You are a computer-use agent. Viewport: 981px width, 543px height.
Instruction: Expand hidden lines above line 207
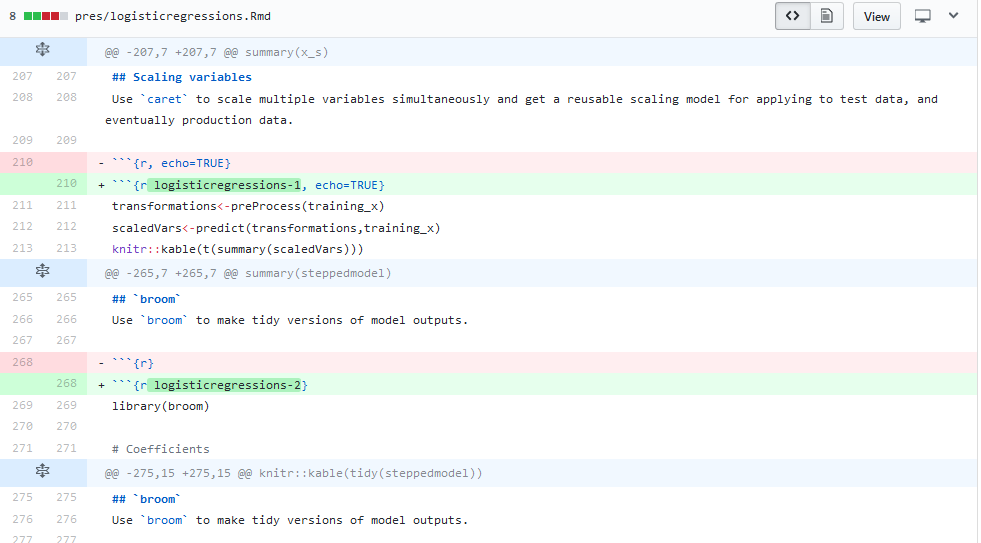click(43, 50)
